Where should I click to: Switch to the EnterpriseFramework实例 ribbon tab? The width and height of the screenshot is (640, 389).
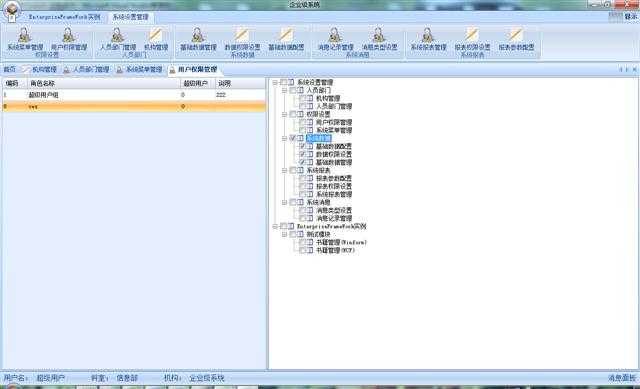pyautogui.click(x=64, y=17)
